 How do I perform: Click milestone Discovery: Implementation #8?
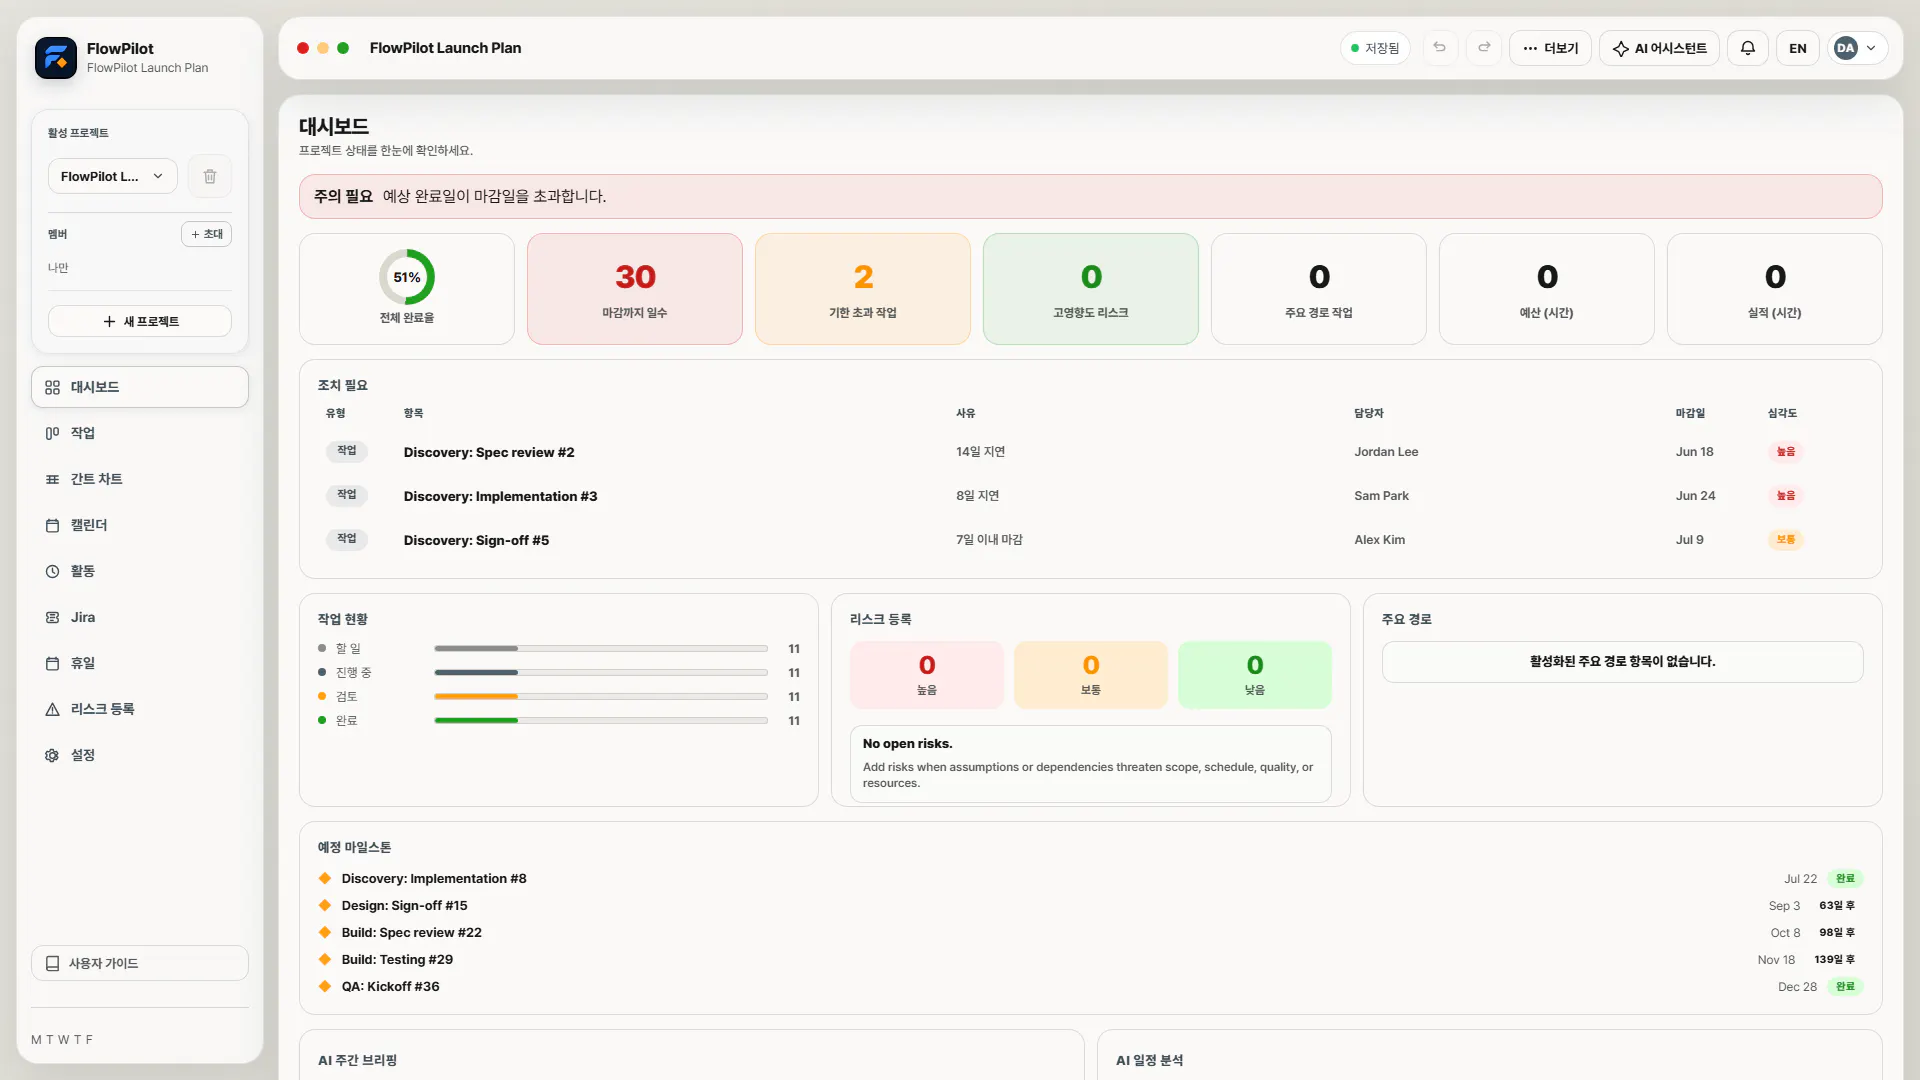[x=434, y=879]
